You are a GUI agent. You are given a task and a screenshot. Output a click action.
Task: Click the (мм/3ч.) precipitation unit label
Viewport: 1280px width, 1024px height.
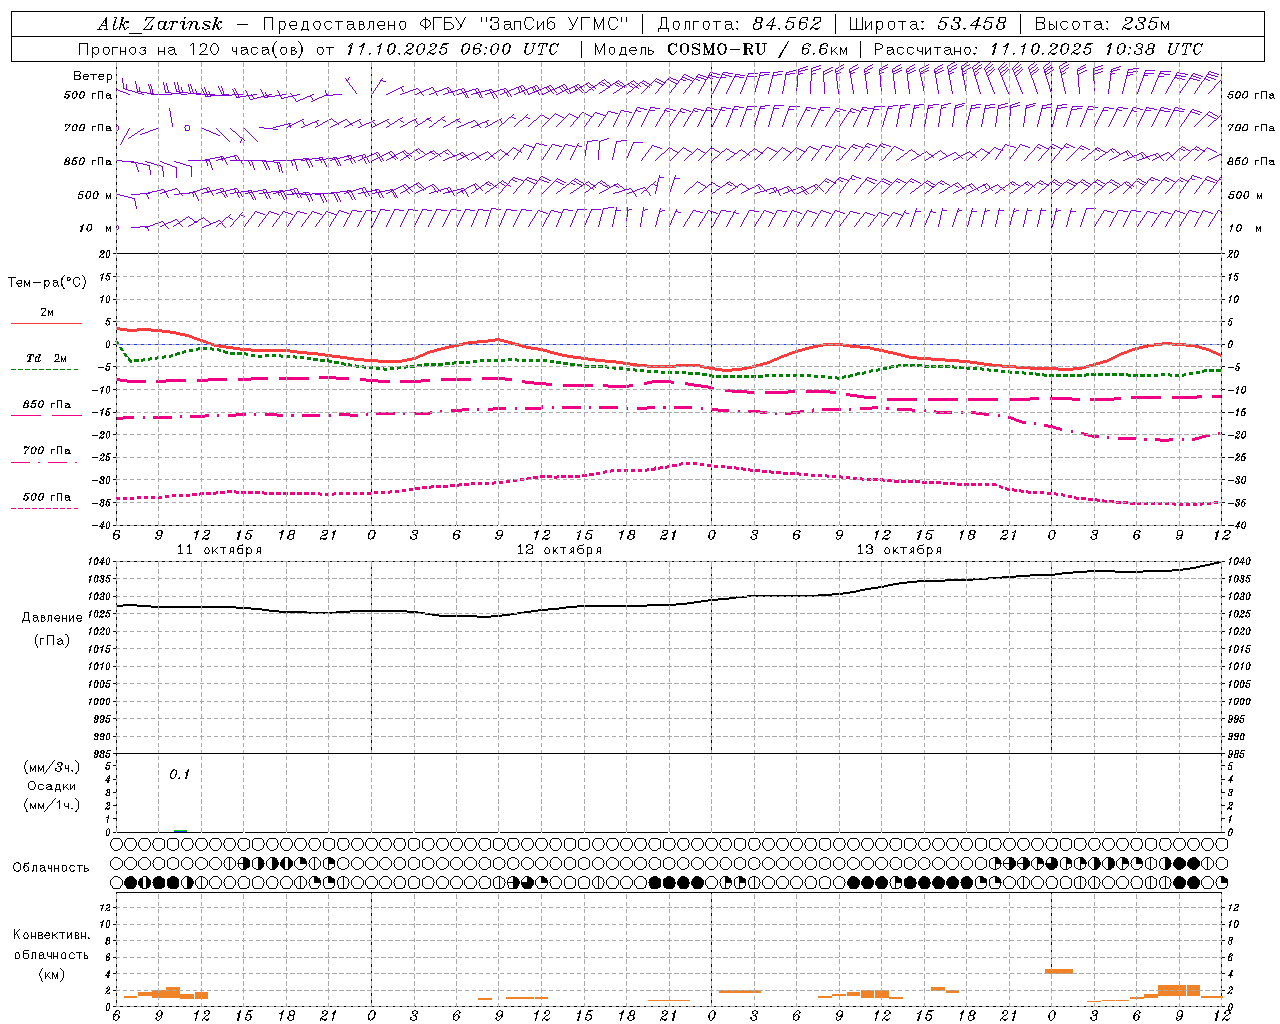click(52, 768)
